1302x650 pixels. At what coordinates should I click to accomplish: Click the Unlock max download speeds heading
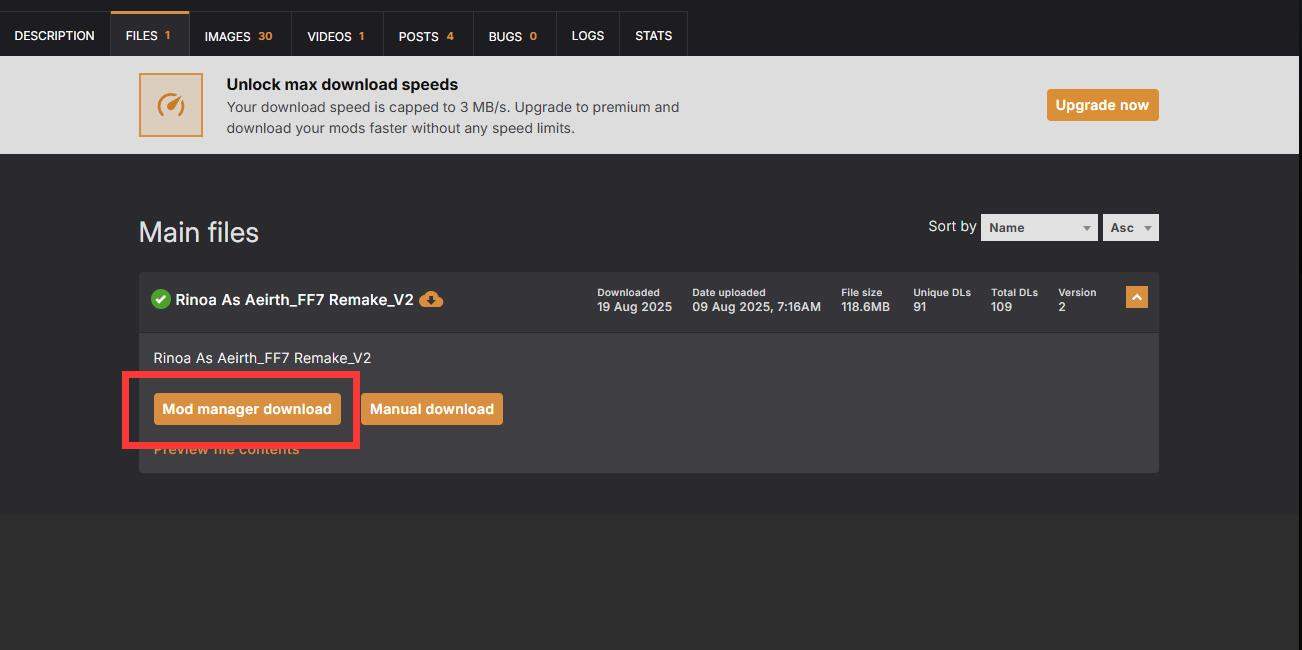(342, 85)
